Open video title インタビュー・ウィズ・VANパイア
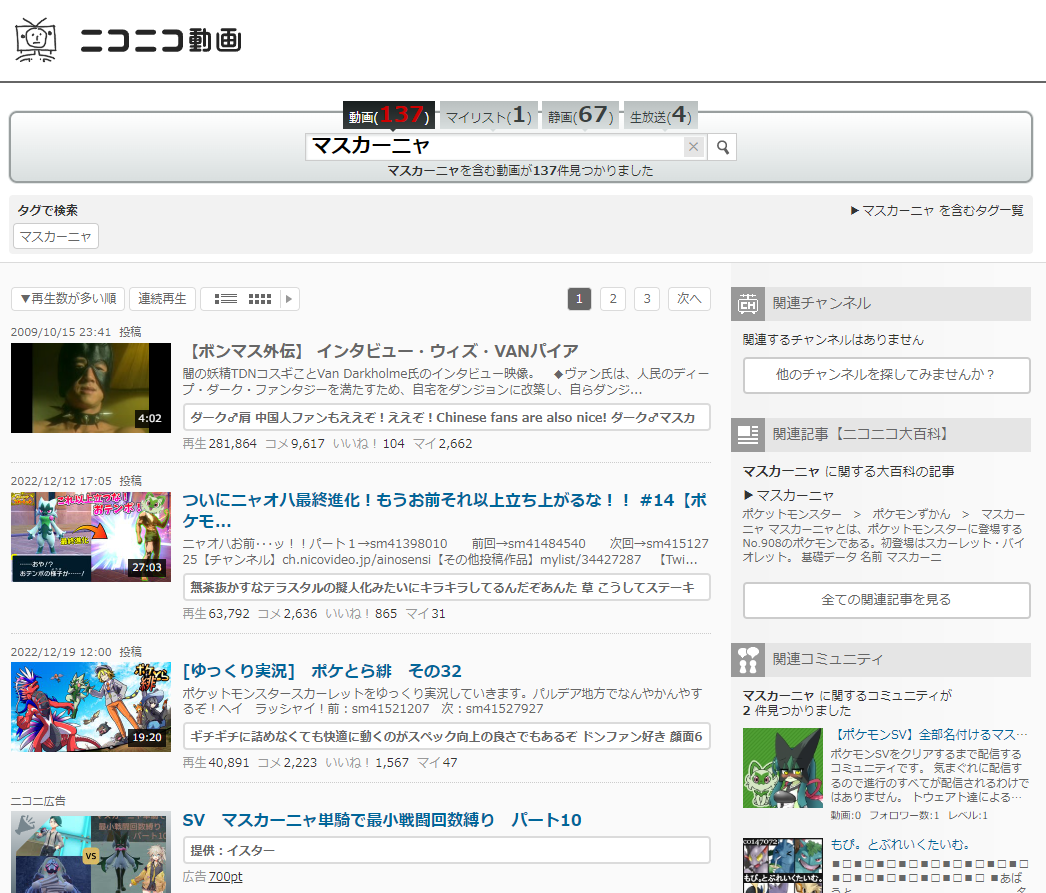The height and width of the screenshot is (893, 1046). click(381, 351)
